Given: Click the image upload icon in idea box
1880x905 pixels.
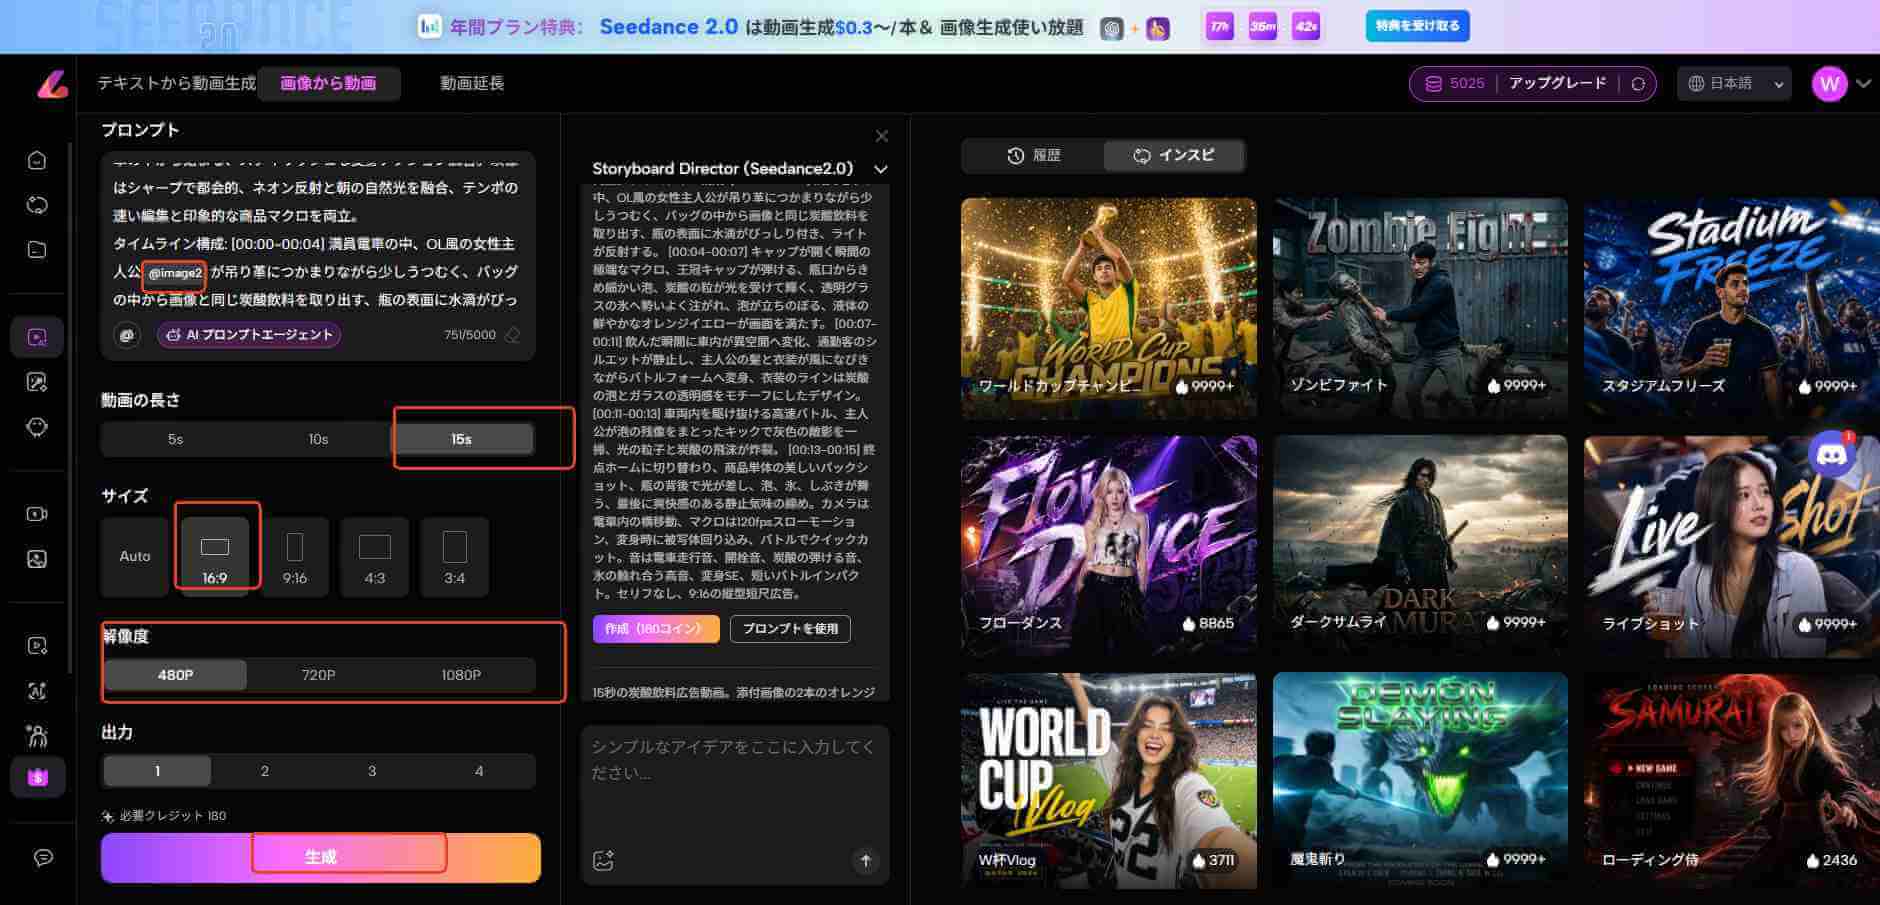Looking at the screenshot, I should click(x=603, y=860).
